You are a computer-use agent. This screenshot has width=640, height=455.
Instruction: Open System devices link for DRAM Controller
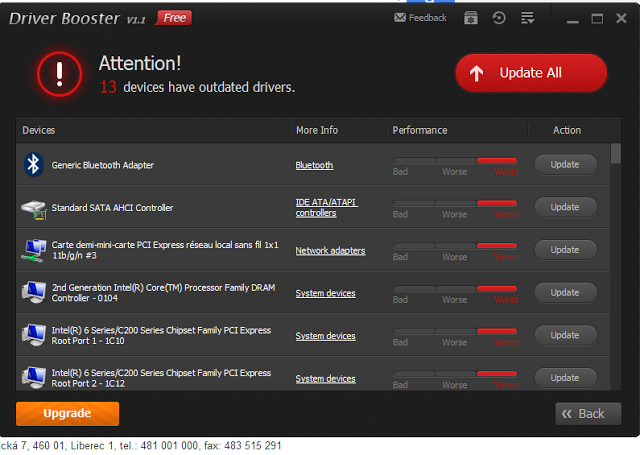pyautogui.click(x=325, y=293)
